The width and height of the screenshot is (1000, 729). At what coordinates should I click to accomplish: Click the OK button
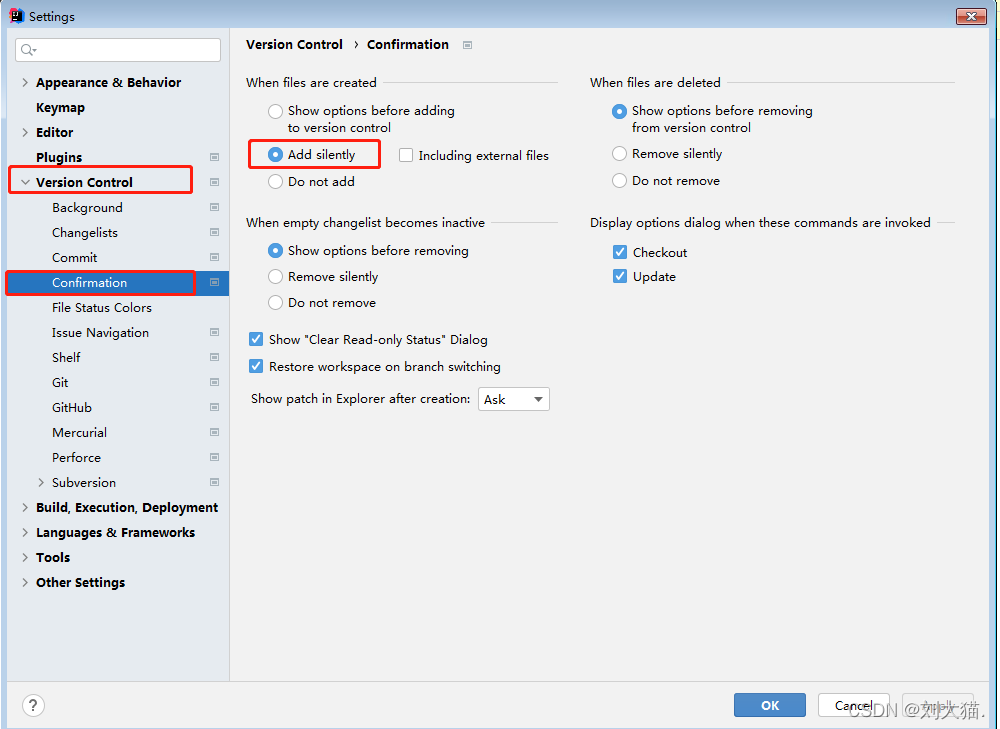[770, 705]
